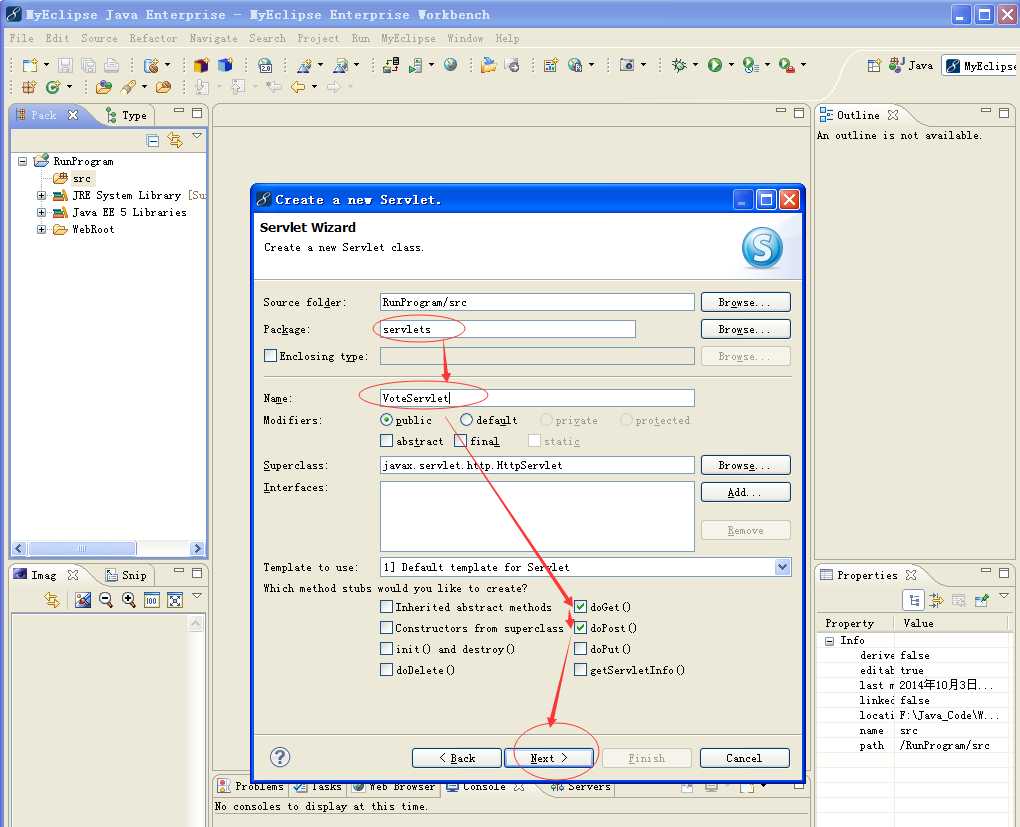
Task: Open the Window menu
Action: coord(465,38)
